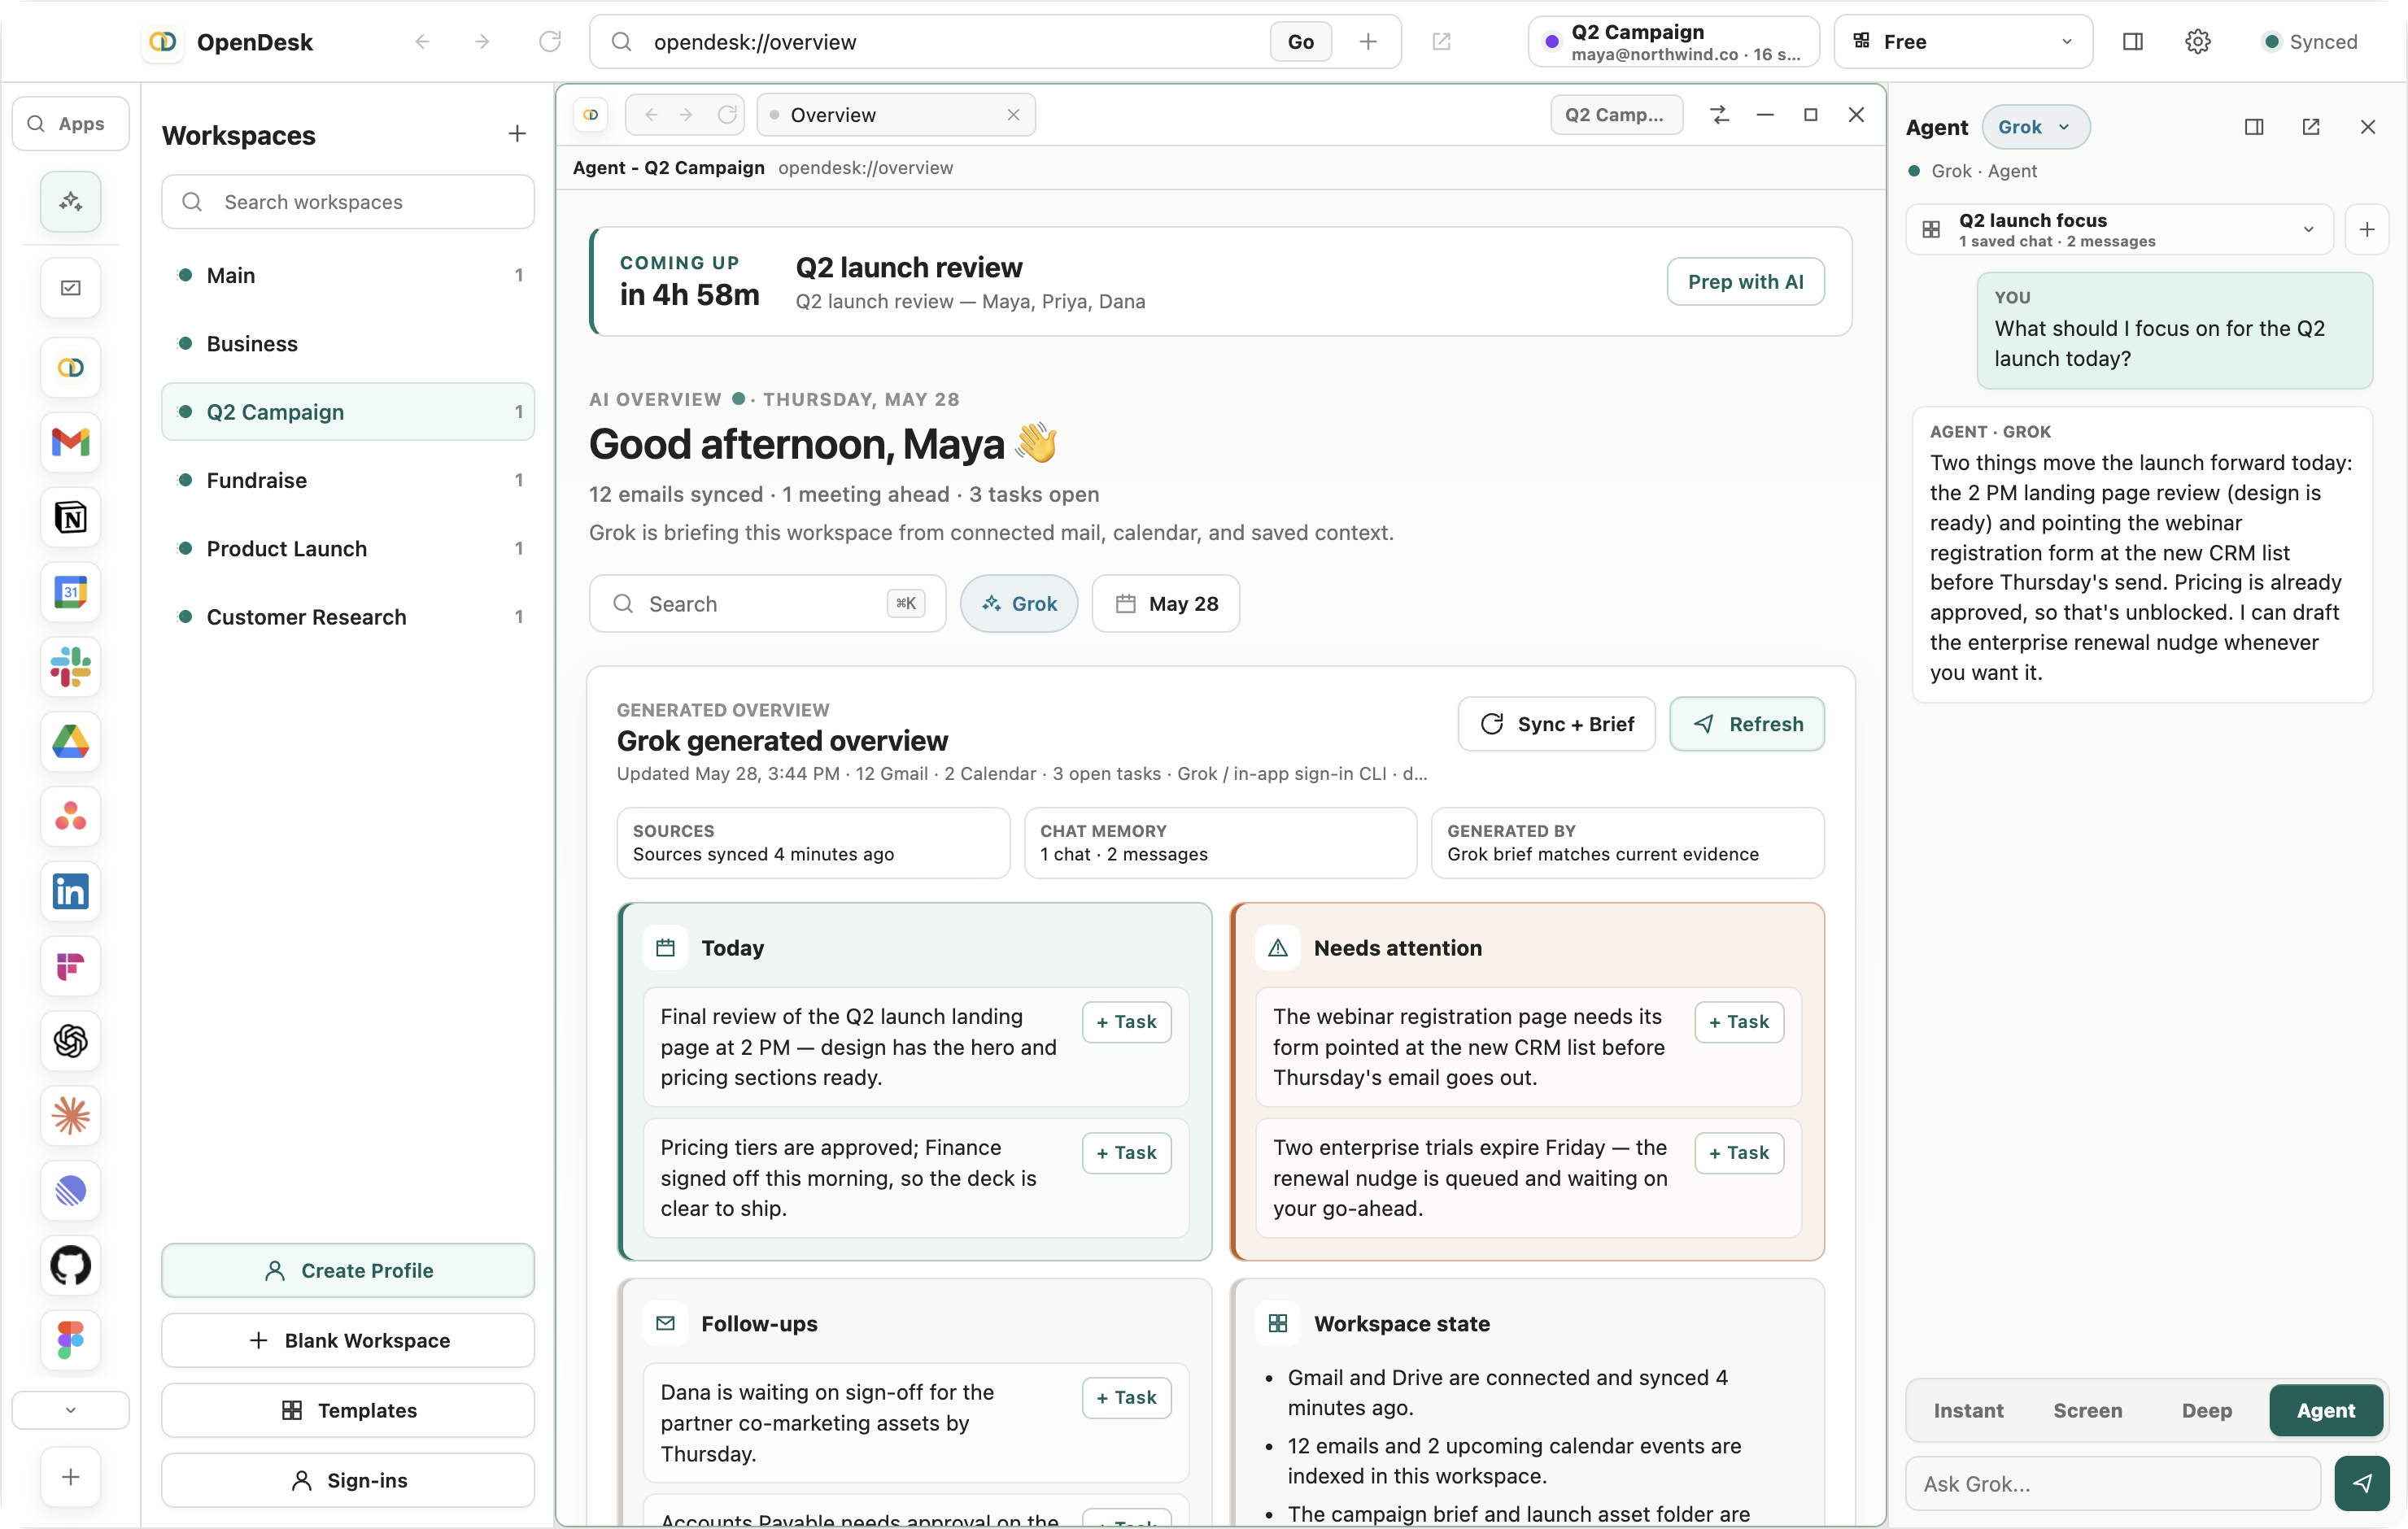This screenshot has width=2408, height=1529.
Task: Add a new app with sidebar plus
Action: tap(70, 1477)
